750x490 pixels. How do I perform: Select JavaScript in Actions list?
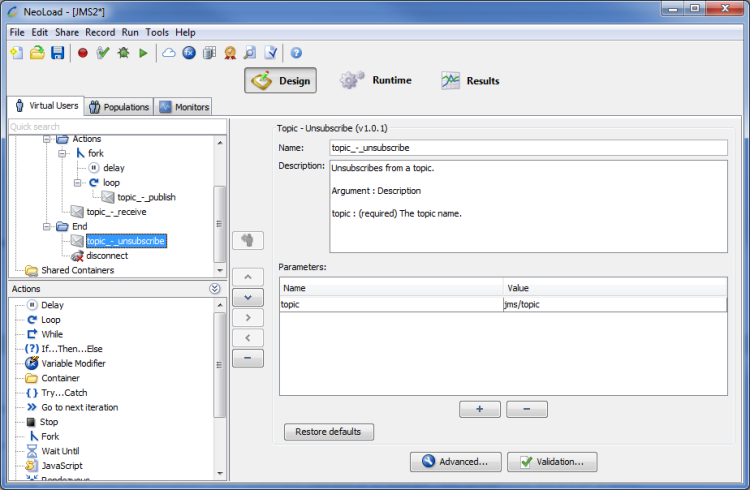(x=62, y=466)
